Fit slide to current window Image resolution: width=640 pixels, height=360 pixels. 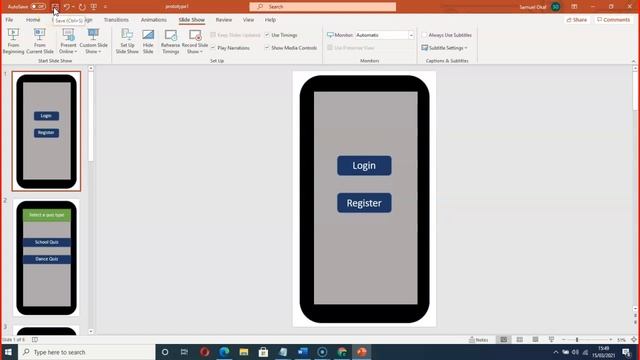[x=634, y=340]
